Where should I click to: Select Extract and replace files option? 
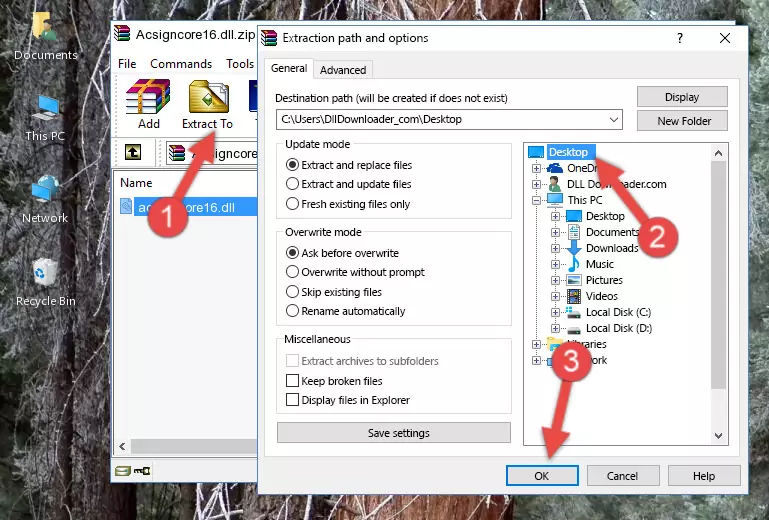point(292,165)
